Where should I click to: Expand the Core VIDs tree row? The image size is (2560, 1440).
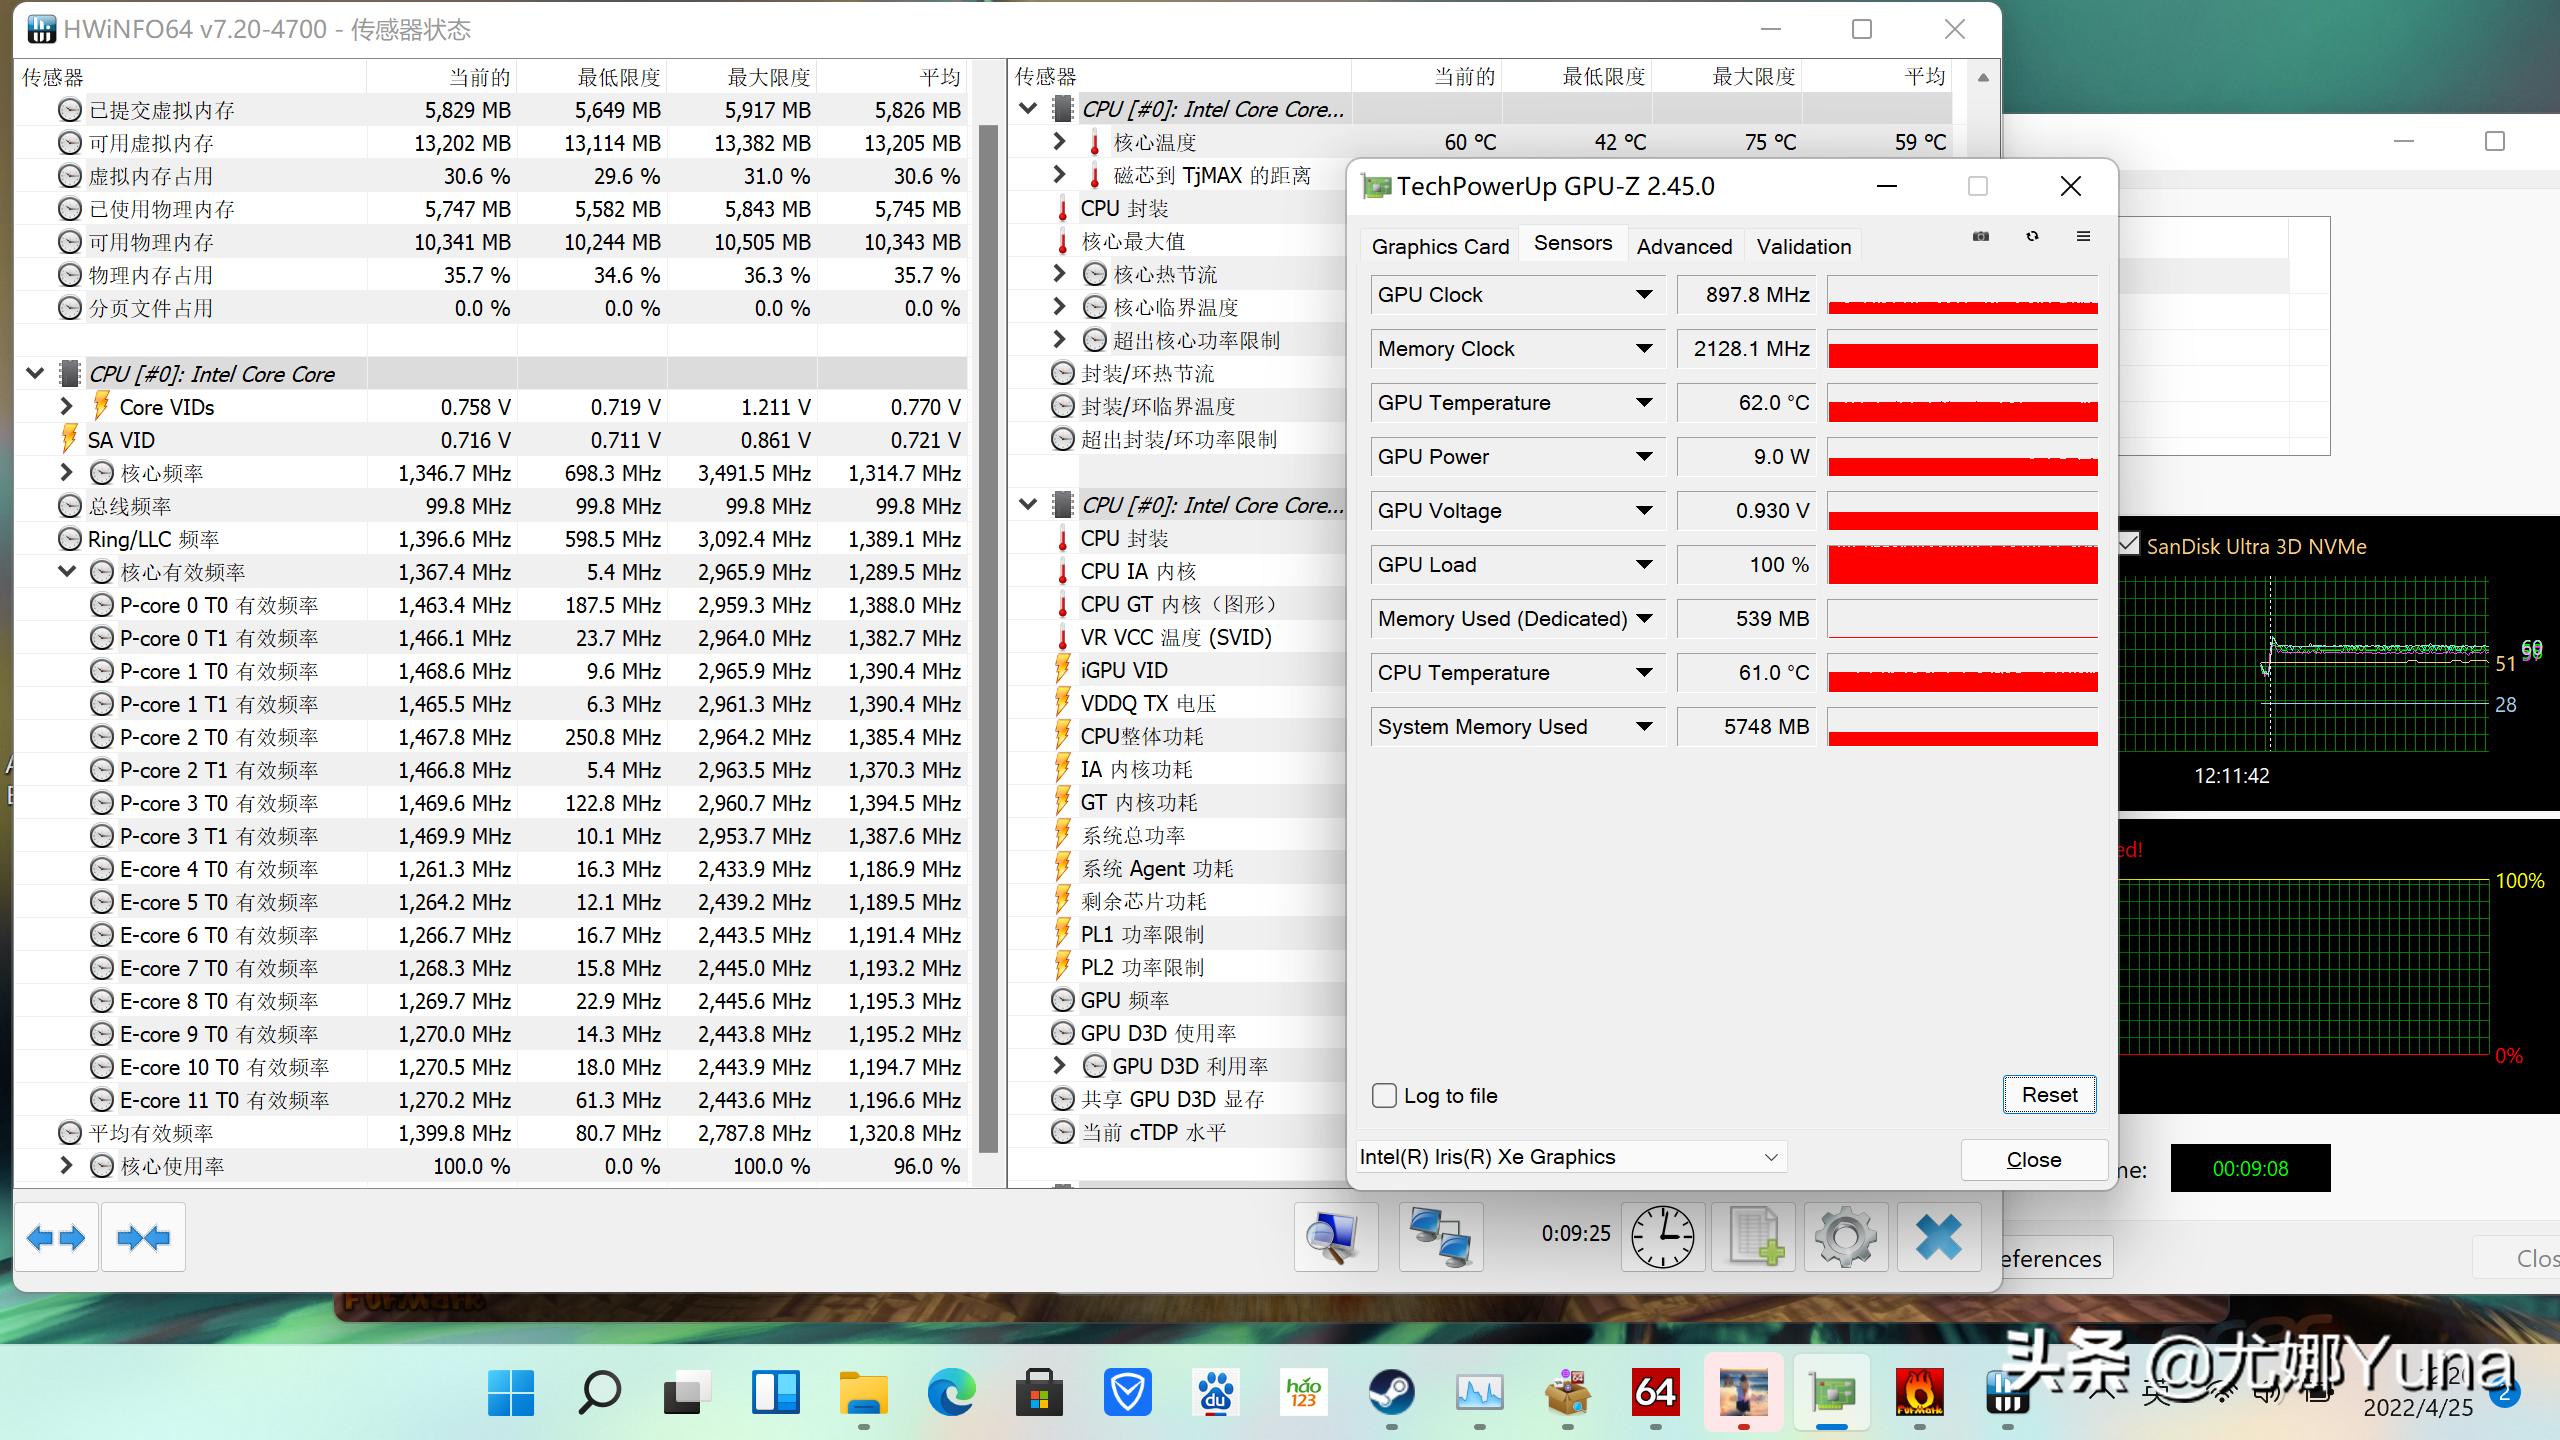point(66,407)
